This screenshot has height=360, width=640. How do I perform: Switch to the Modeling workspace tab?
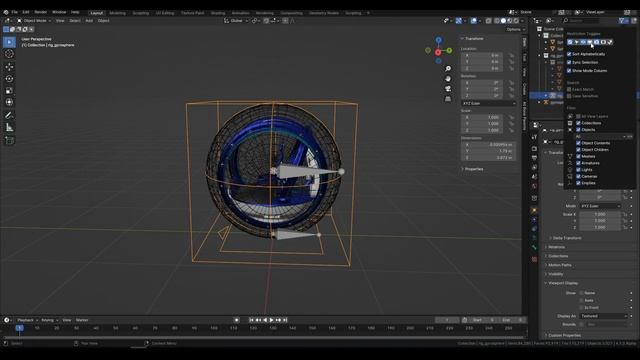click(118, 13)
